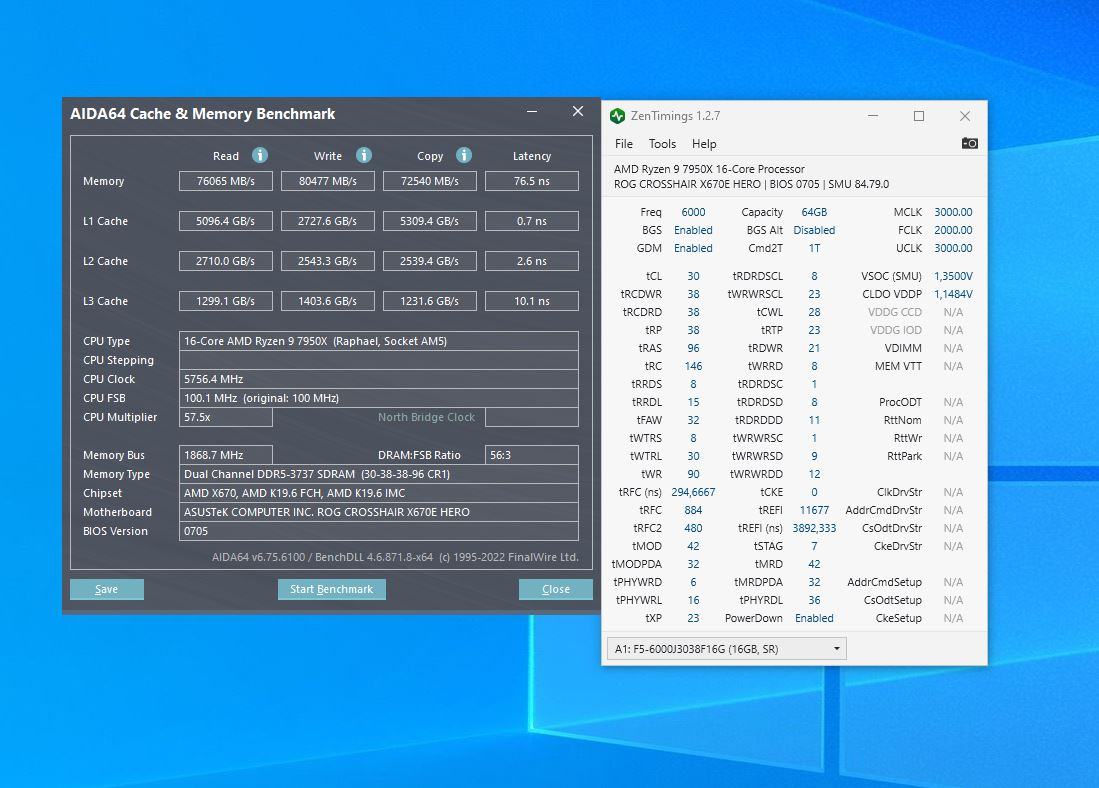The width and height of the screenshot is (1099, 788).
Task: Select the Memory Latency value 76.5 ns
Action: point(532,181)
